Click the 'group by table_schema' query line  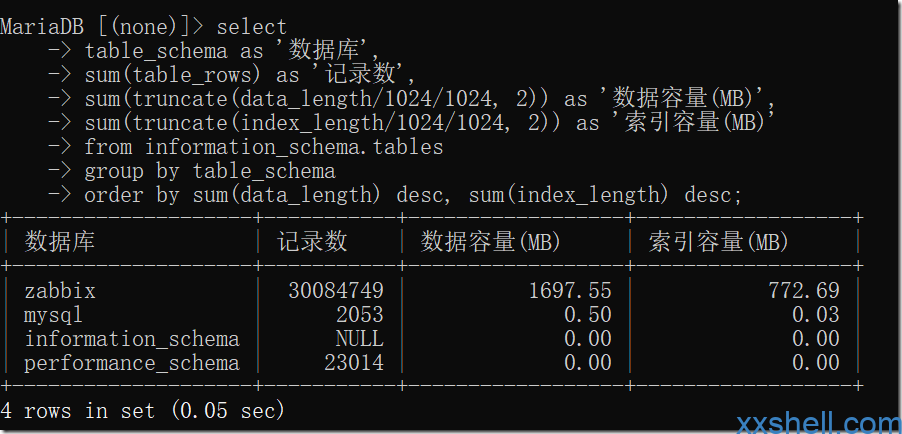pyautogui.click(x=210, y=172)
